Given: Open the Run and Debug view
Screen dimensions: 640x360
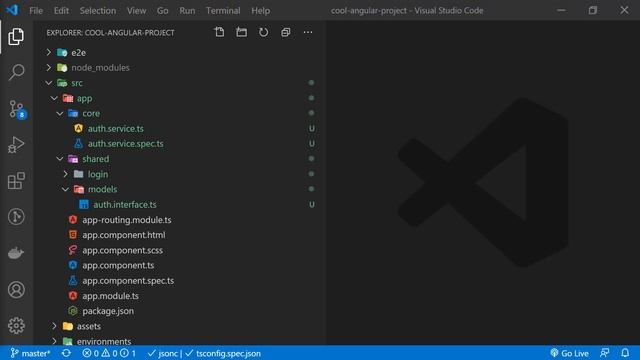Looking at the screenshot, I should click(x=16, y=145).
